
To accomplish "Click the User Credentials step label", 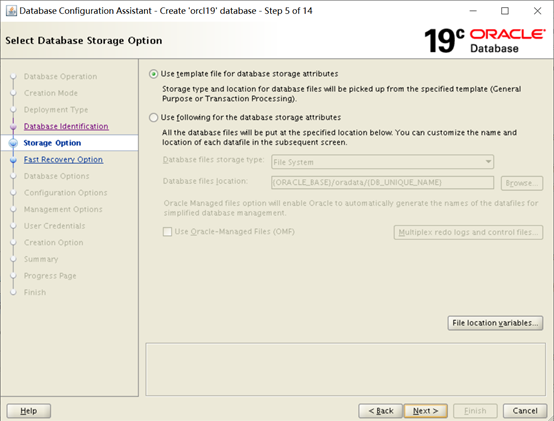I will tap(54, 226).
